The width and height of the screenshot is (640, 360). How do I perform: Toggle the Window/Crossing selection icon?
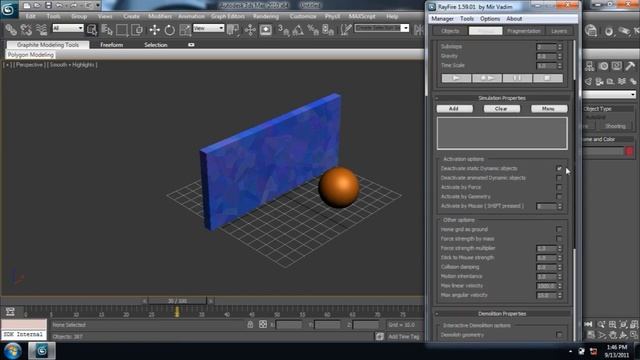click(x=137, y=30)
